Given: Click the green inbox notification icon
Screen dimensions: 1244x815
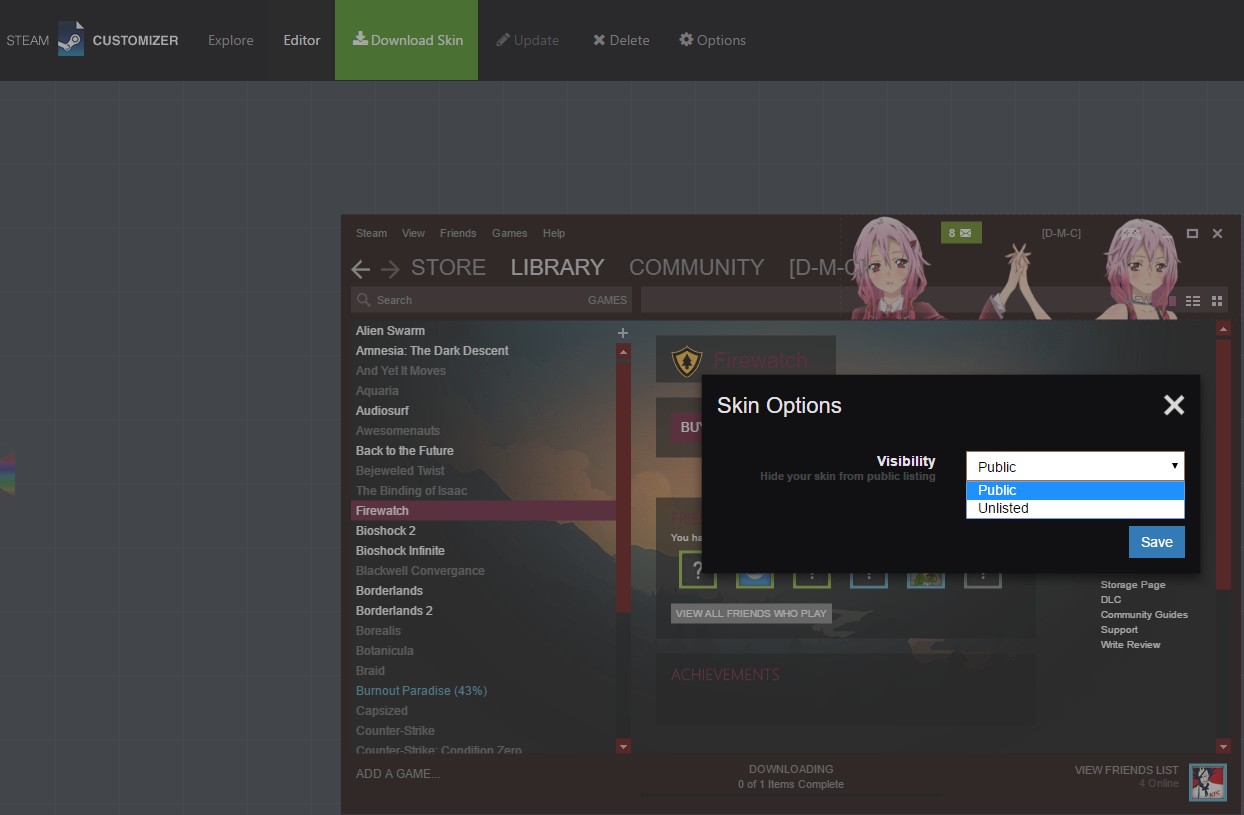Looking at the screenshot, I should point(961,233).
